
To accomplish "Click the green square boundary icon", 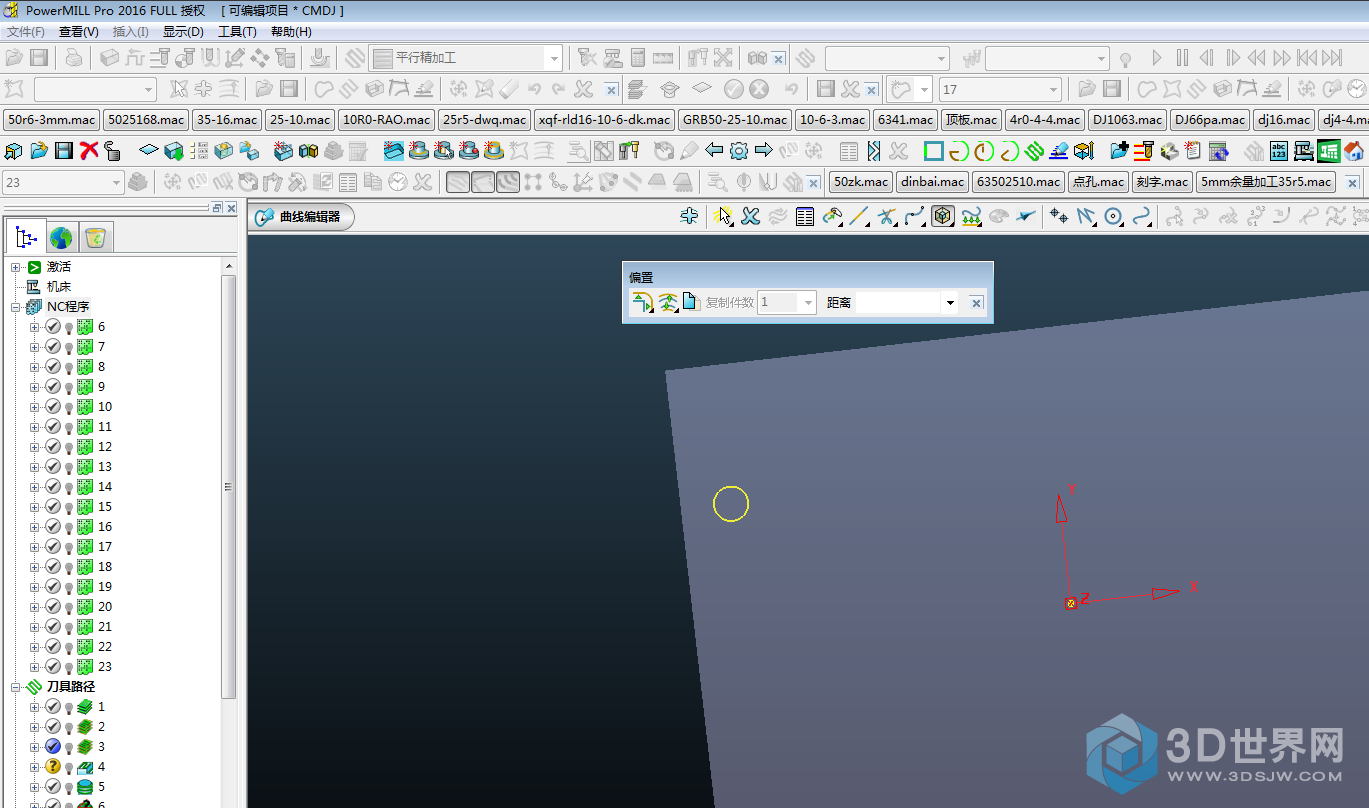I will click(933, 151).
